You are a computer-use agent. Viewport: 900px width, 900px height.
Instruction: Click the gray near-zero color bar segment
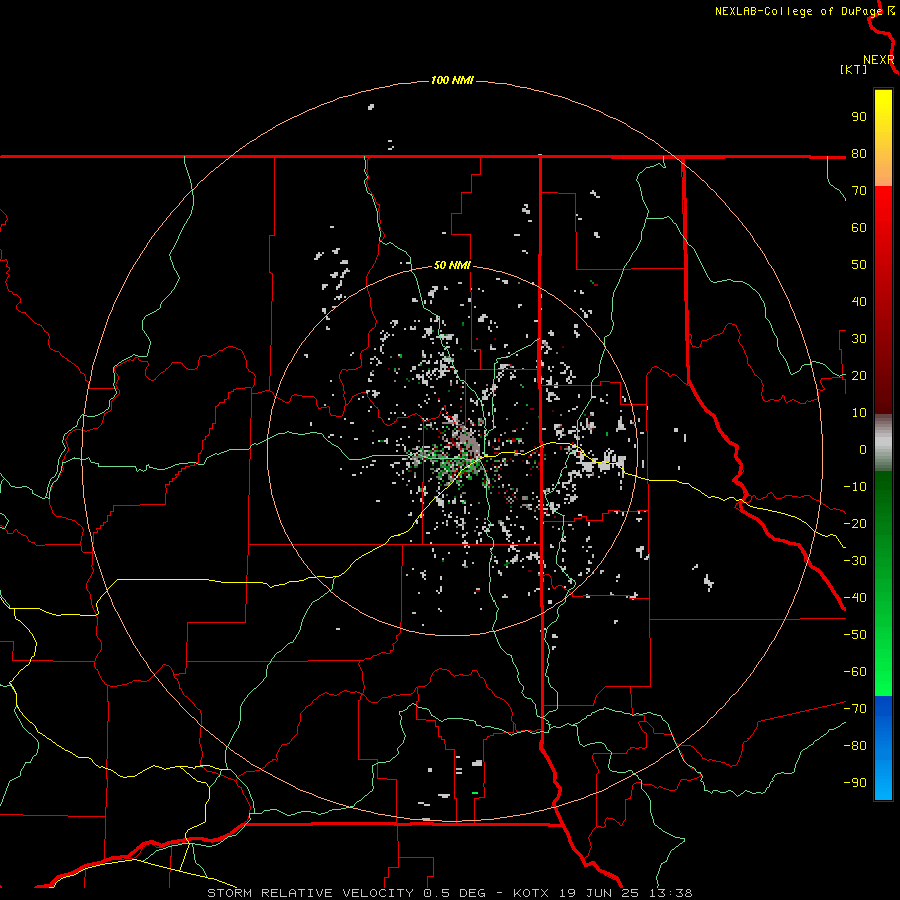click(x=883, y=443)
